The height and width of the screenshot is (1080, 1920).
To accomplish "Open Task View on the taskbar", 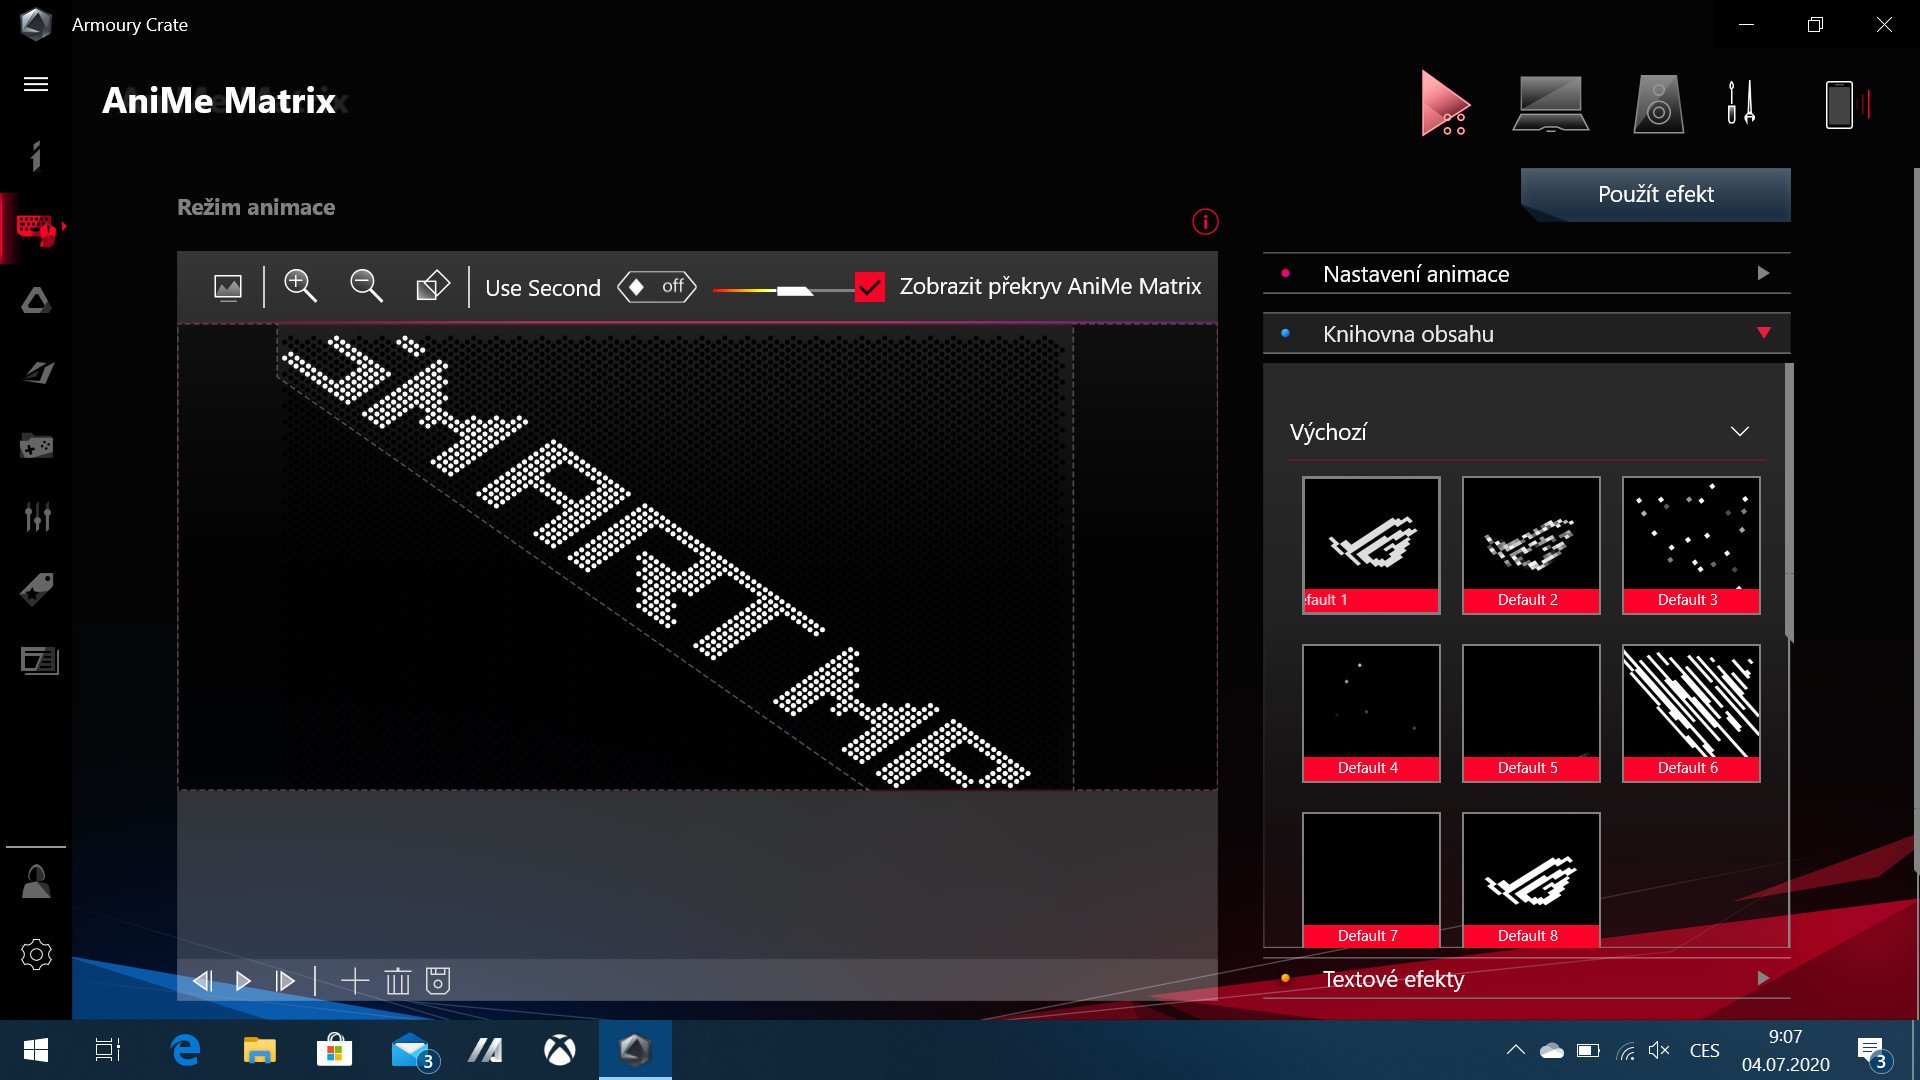I will [x=108, y=1050].
